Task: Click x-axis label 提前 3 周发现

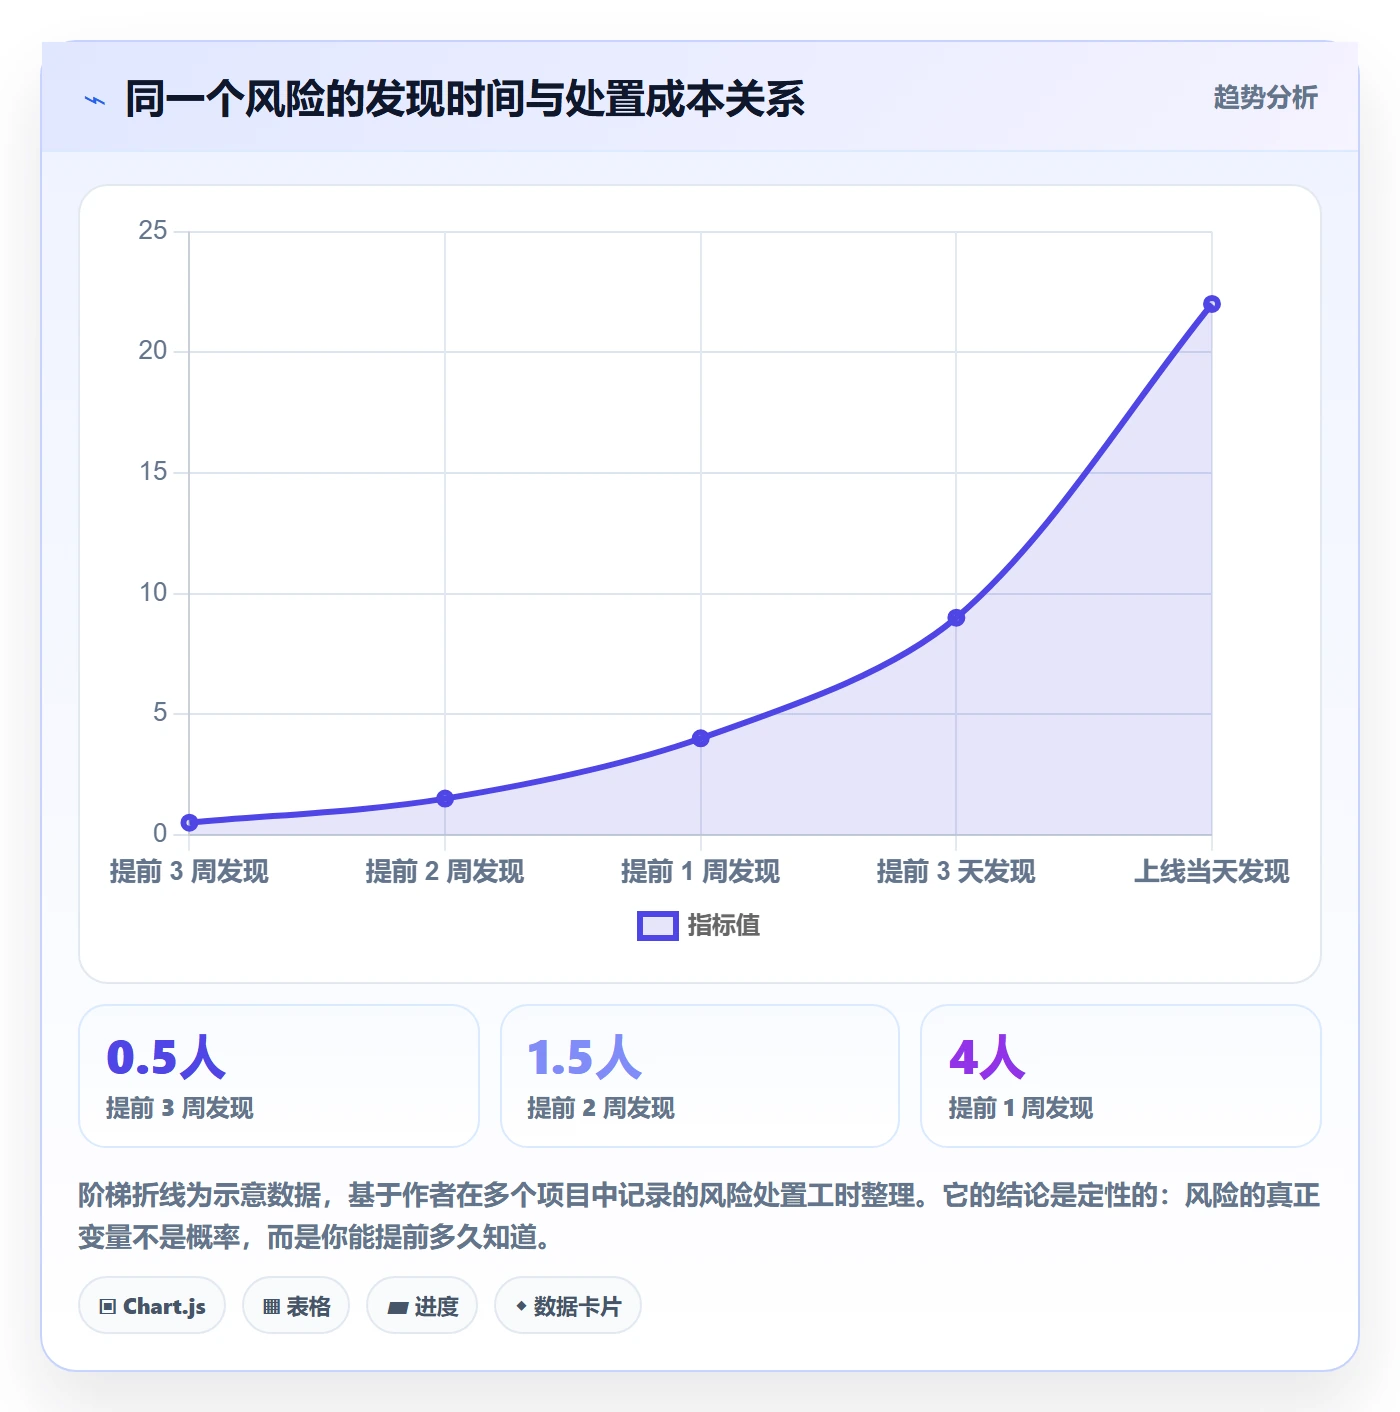Action: click(x=189, y=872)
